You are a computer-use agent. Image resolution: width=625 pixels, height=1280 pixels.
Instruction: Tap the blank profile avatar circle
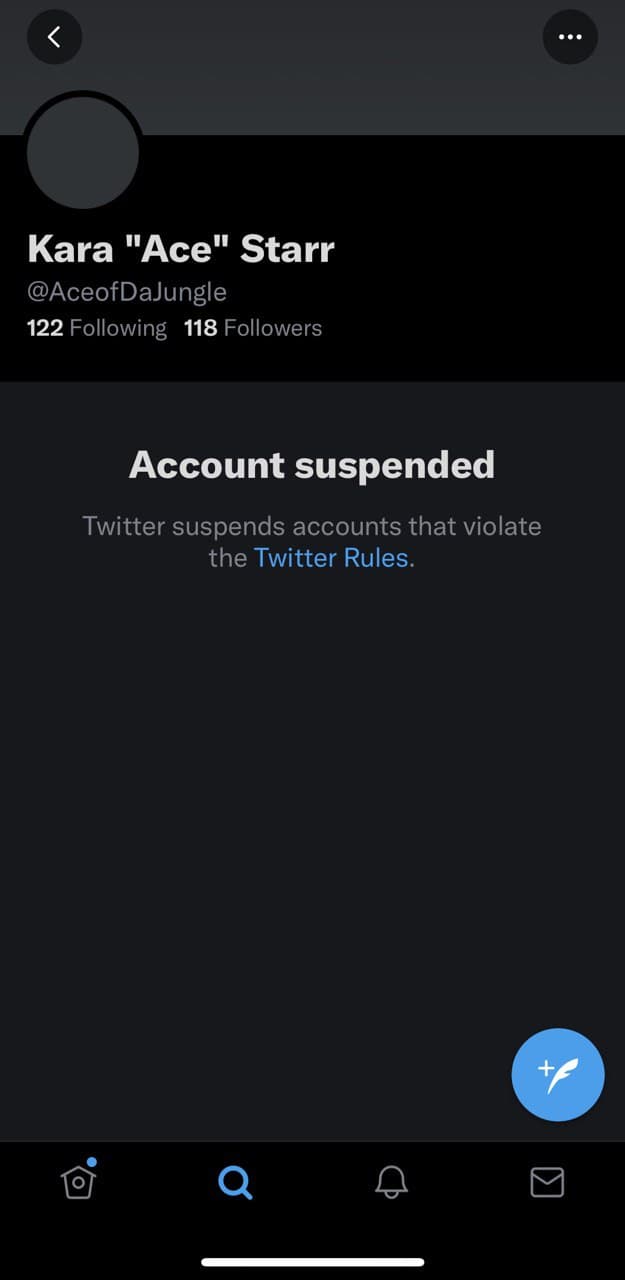(83, 152)
